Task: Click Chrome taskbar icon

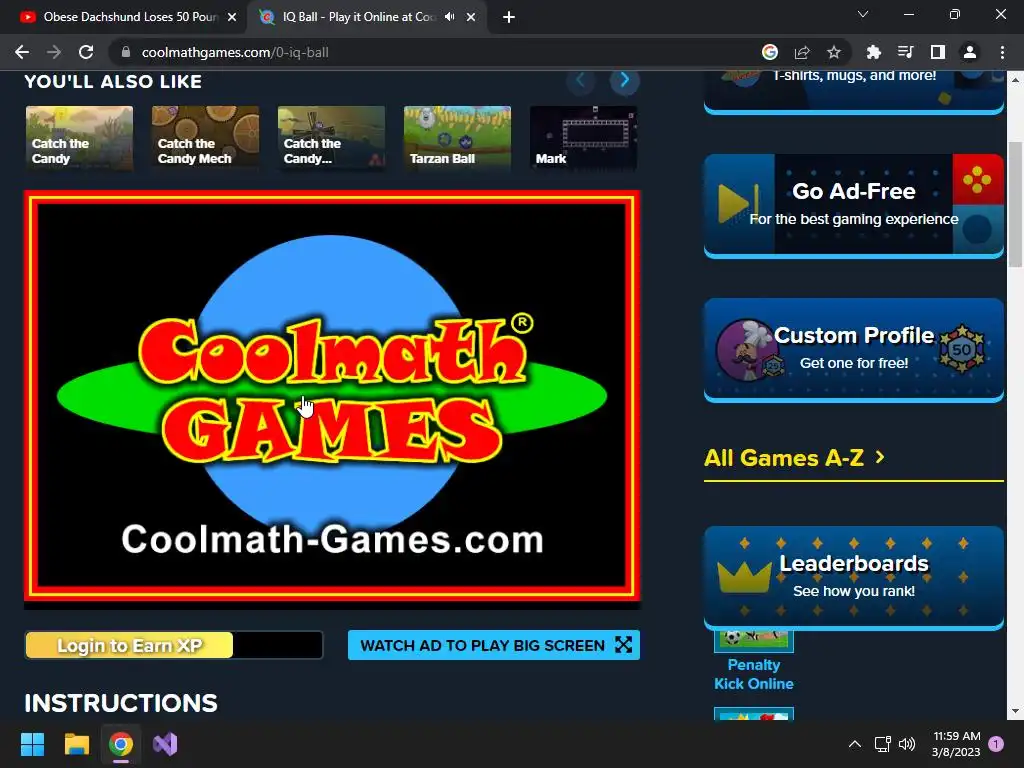Action: (121, 744)
